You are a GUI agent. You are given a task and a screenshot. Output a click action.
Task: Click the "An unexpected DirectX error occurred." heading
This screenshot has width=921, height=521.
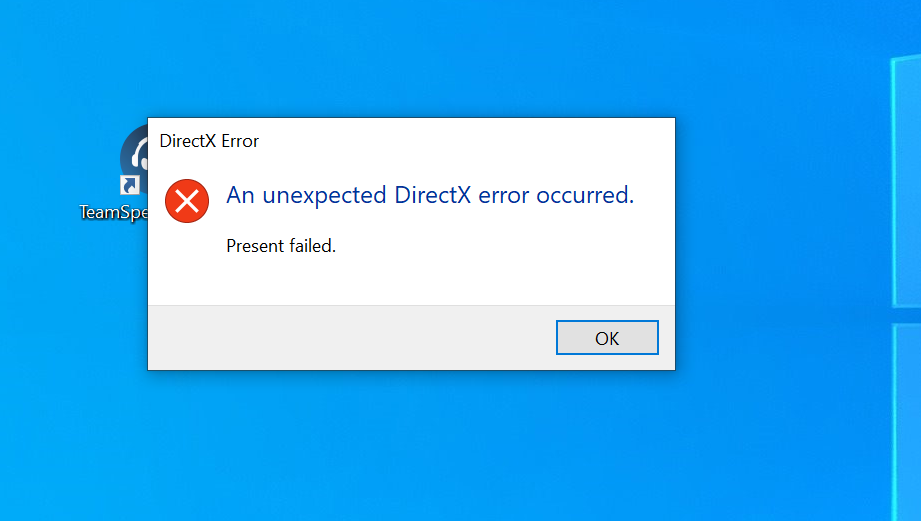click(x=430, y=195)
